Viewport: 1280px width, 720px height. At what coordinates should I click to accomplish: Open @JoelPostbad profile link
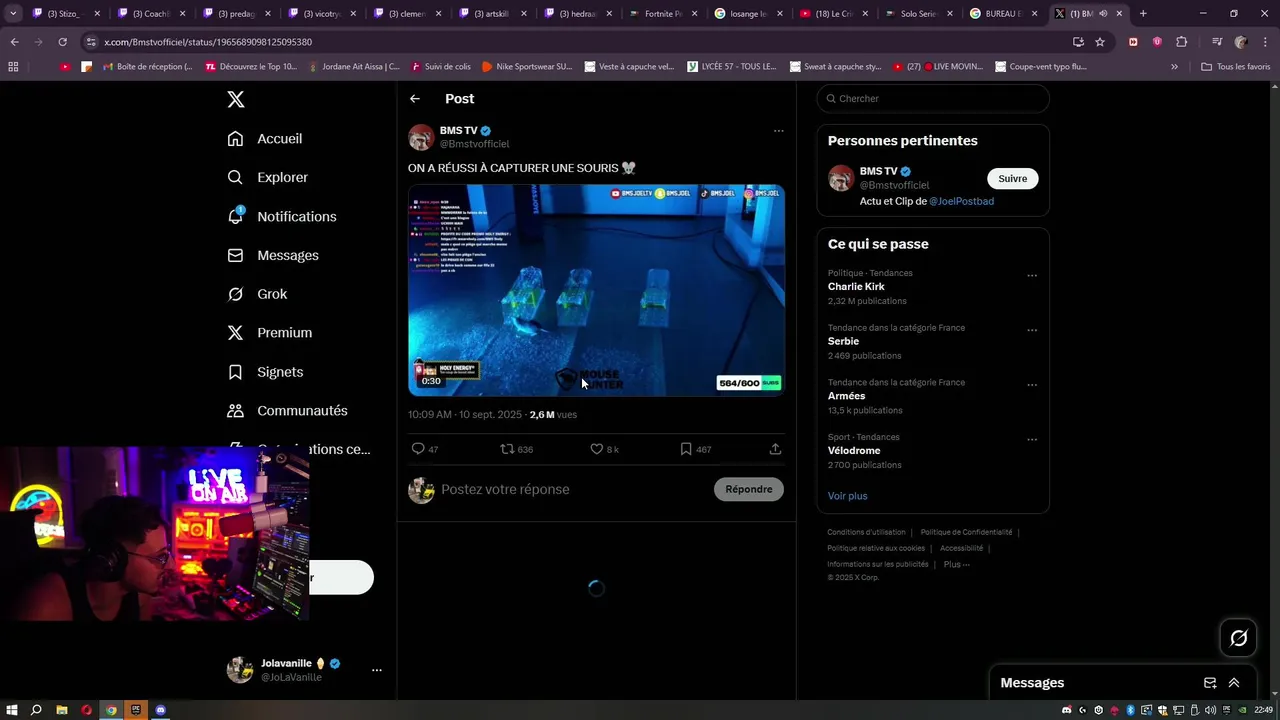click(961, 201)
